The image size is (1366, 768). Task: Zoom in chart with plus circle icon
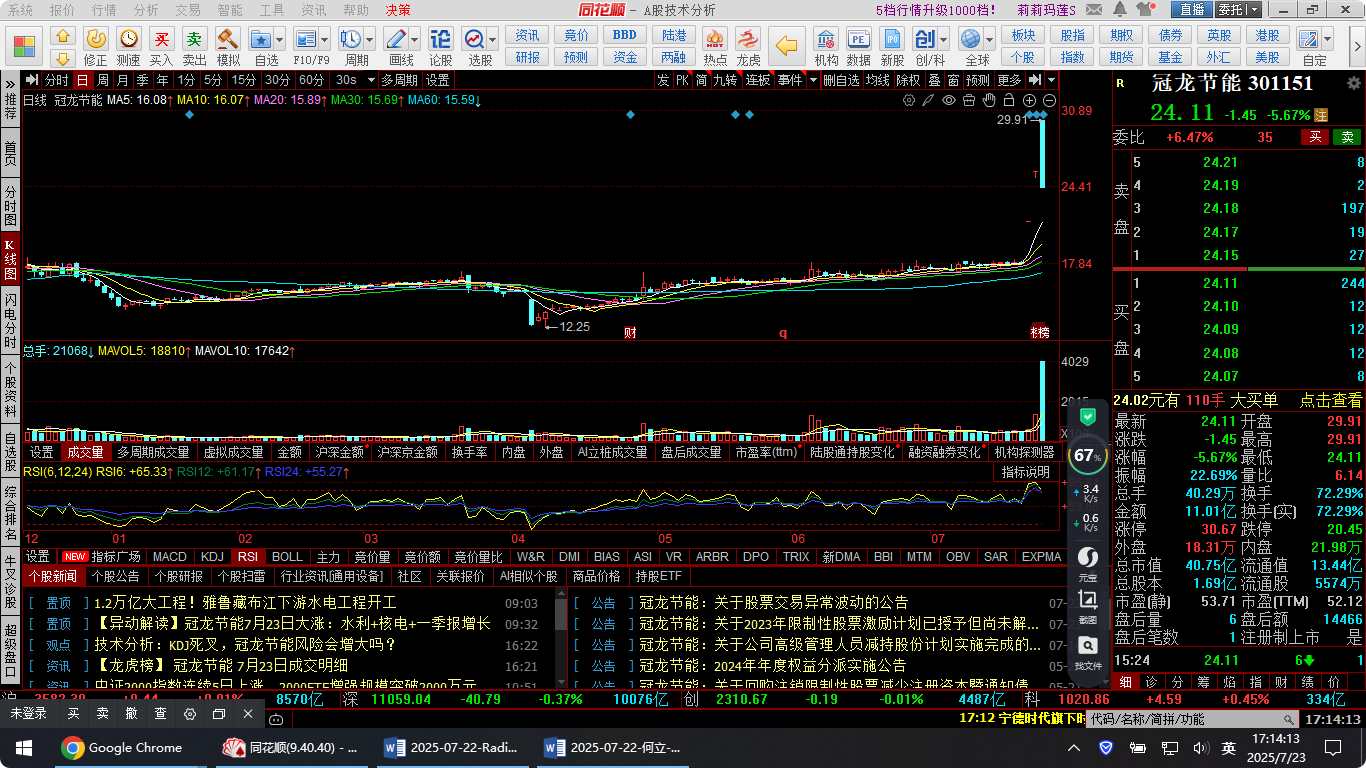[x=1029, y=100]
